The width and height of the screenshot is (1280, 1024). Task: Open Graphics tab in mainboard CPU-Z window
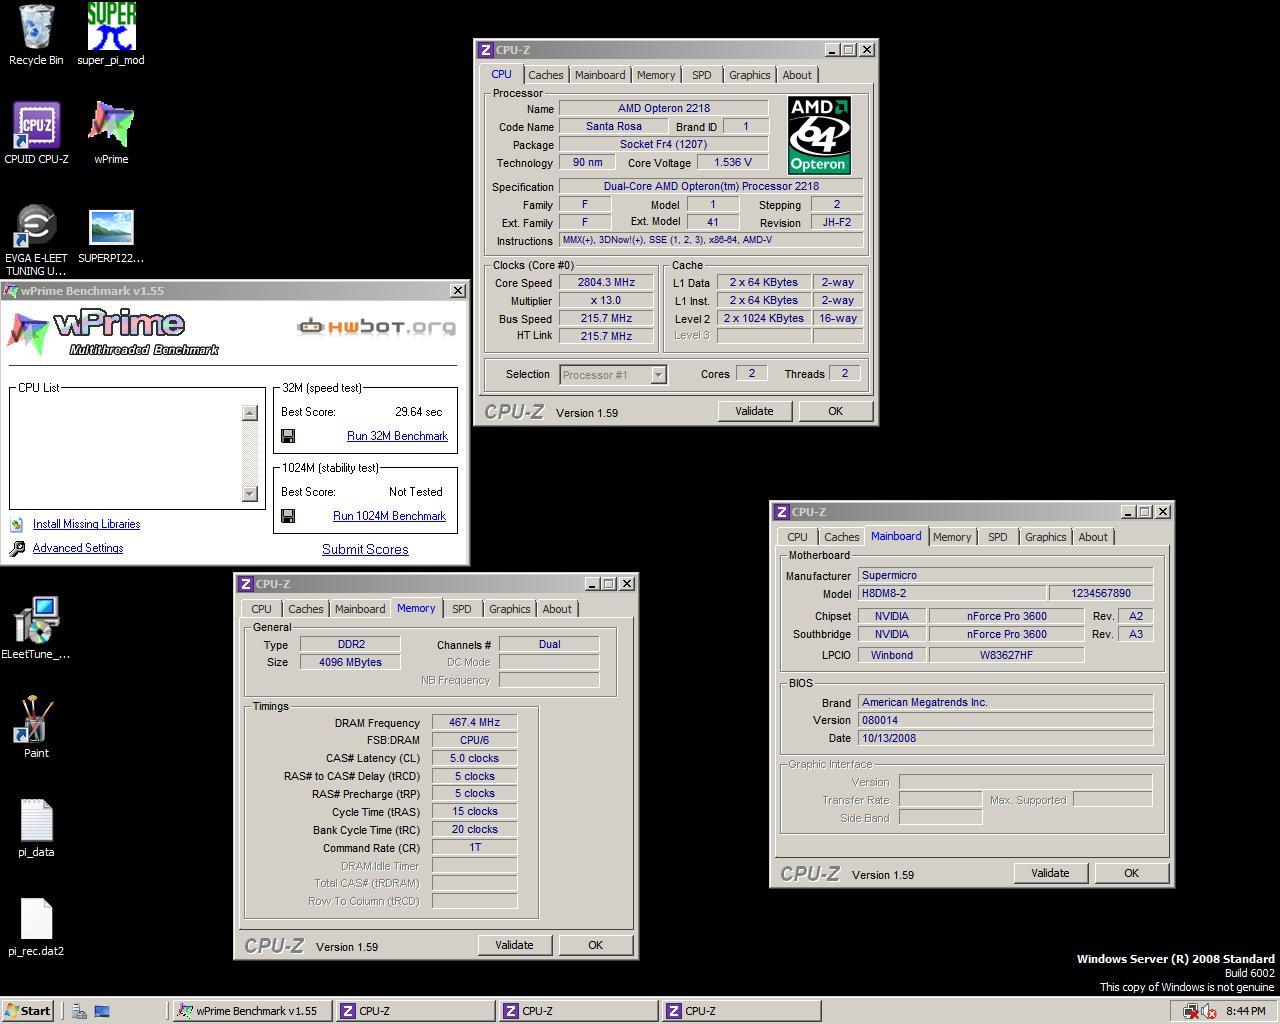[1046, 537]
